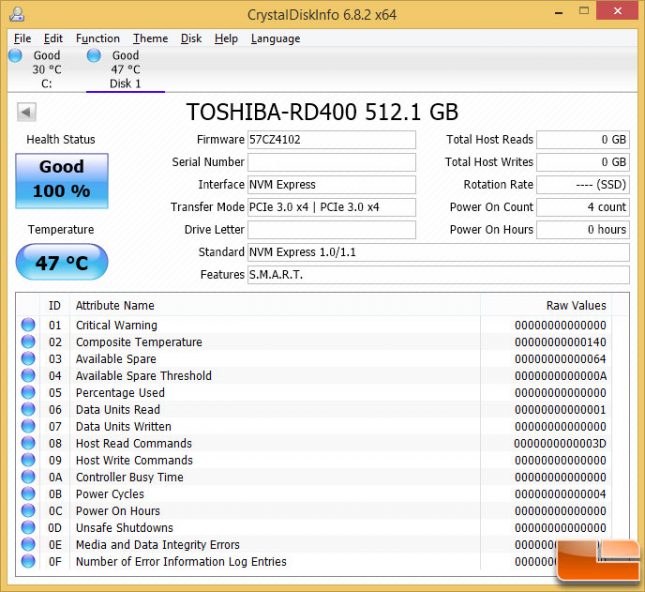This screenshot has height=592, width=645.
Task: Click the Total Host Writes value 0 GB
Action: (x=583, y=163)
